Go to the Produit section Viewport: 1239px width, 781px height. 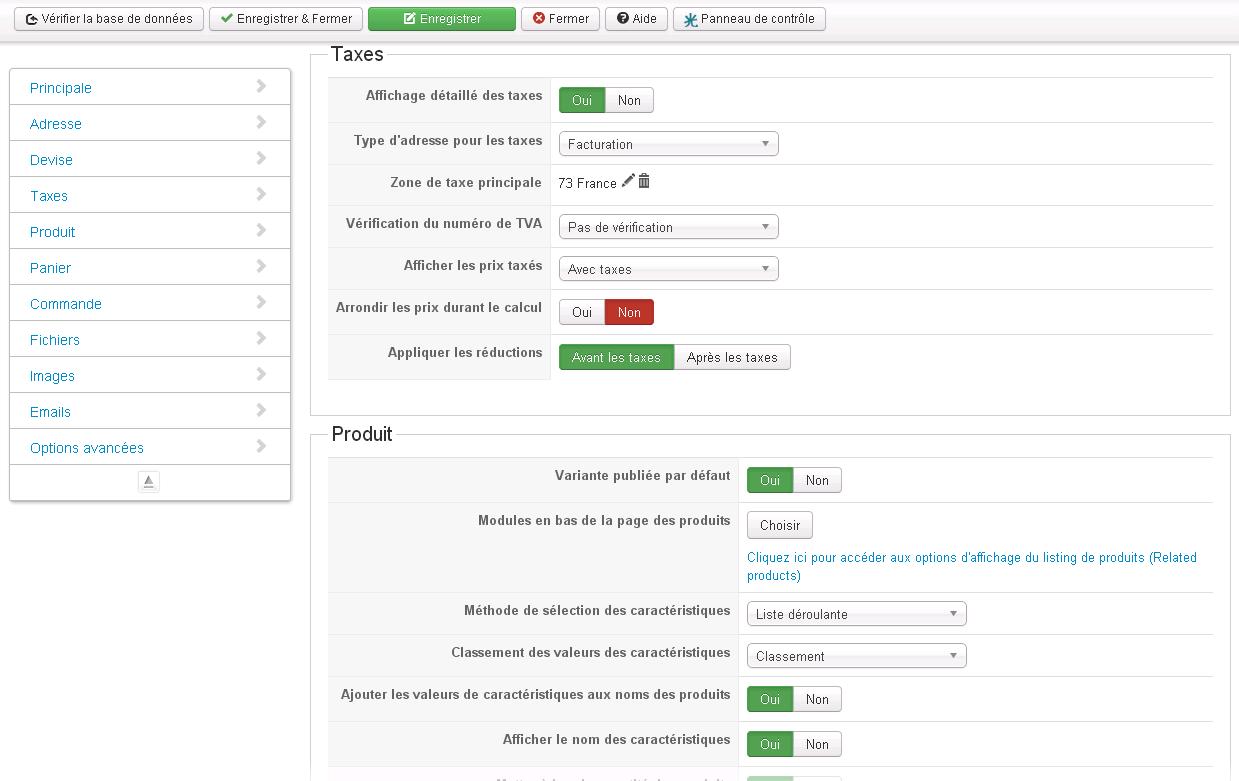[x=150, y=231]
